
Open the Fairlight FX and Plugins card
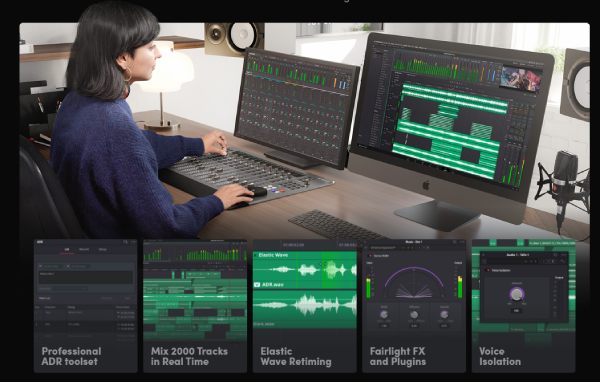[414, 306]
